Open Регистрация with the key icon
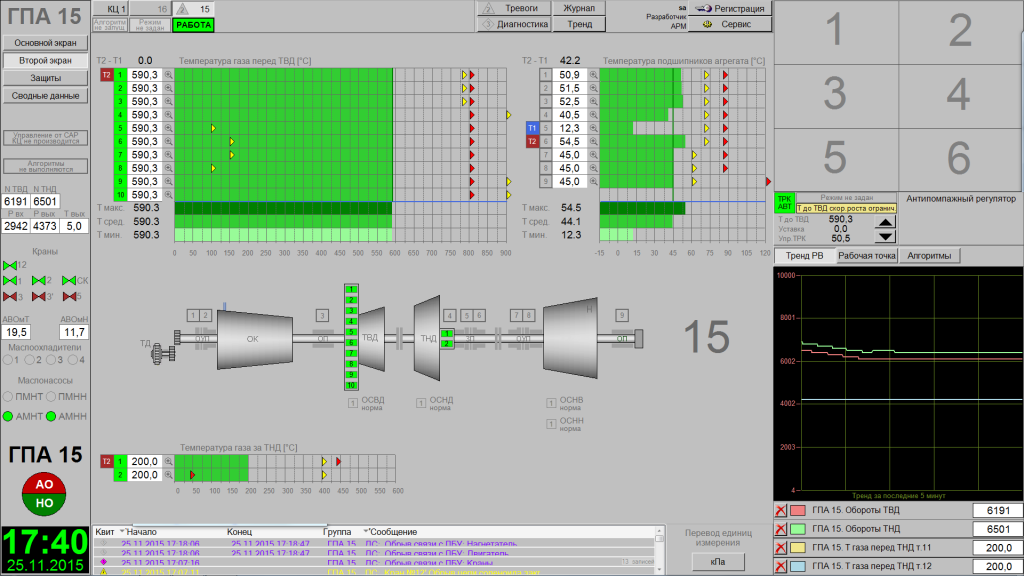The image size is (1024, 576). [730, 8]
